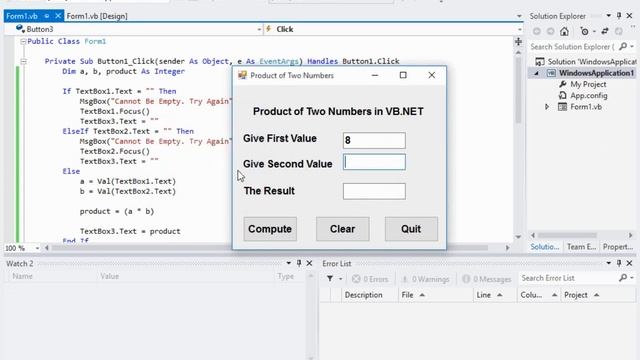Toggle 0 Warnings filter in Error List
This screenshot has height=360, width=640.
[425, 279]
